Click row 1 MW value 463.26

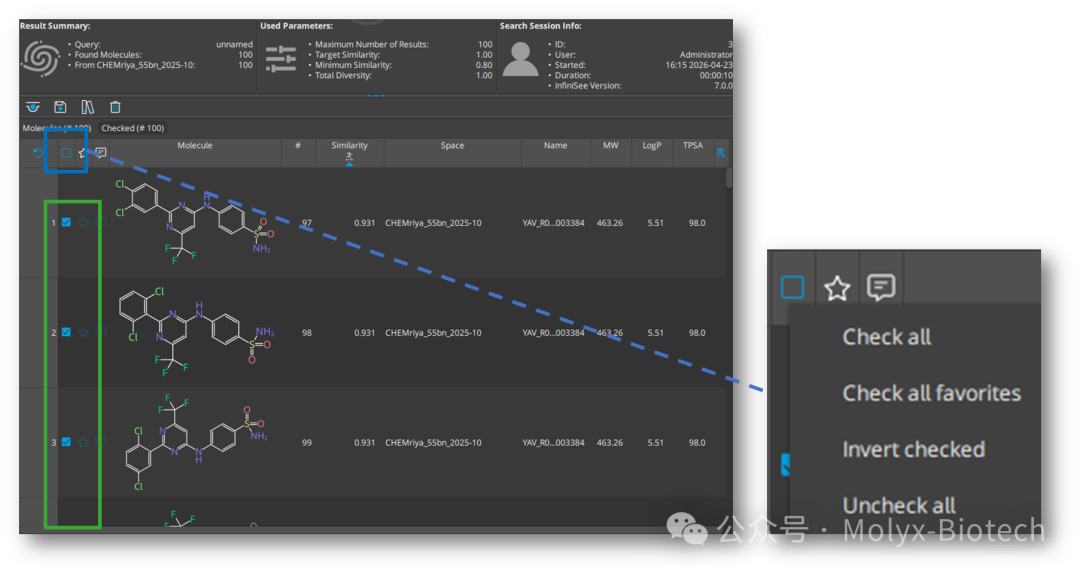(610, 223)
